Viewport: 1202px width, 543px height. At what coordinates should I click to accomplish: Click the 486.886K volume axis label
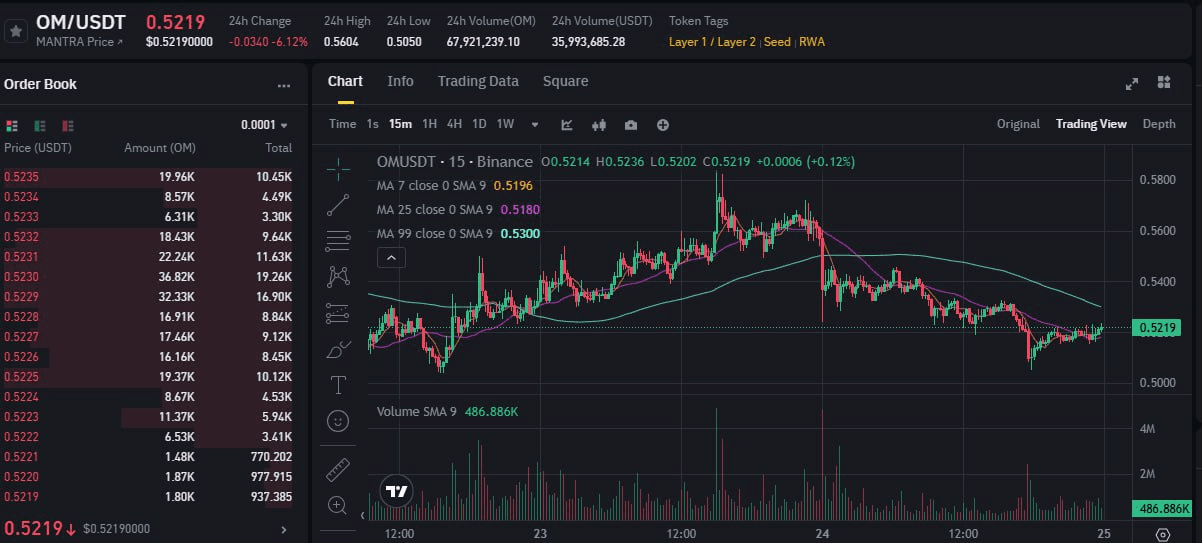1162,508
